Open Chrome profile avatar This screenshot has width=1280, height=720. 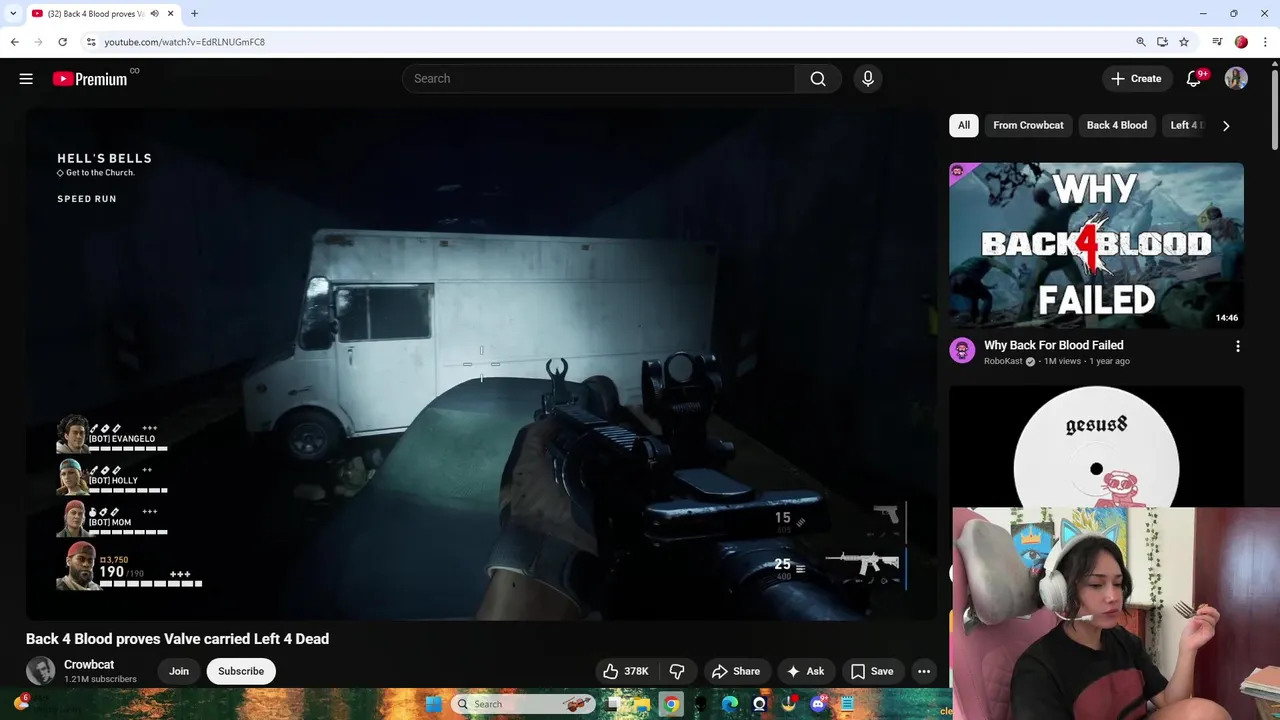[1241, 42]
